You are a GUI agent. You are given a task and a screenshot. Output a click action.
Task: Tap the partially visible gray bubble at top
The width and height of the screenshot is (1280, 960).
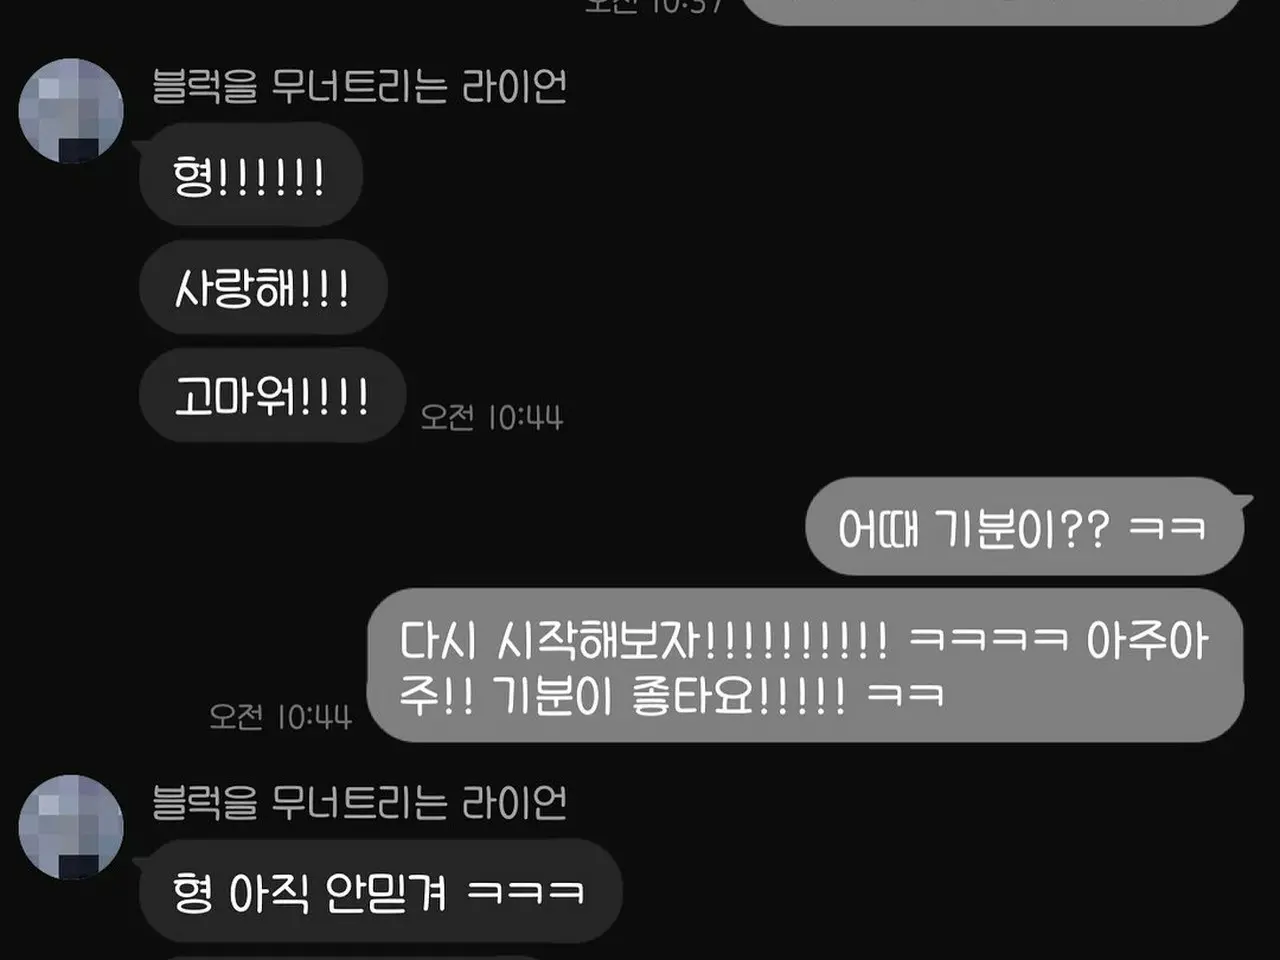[x=990, y=11]
